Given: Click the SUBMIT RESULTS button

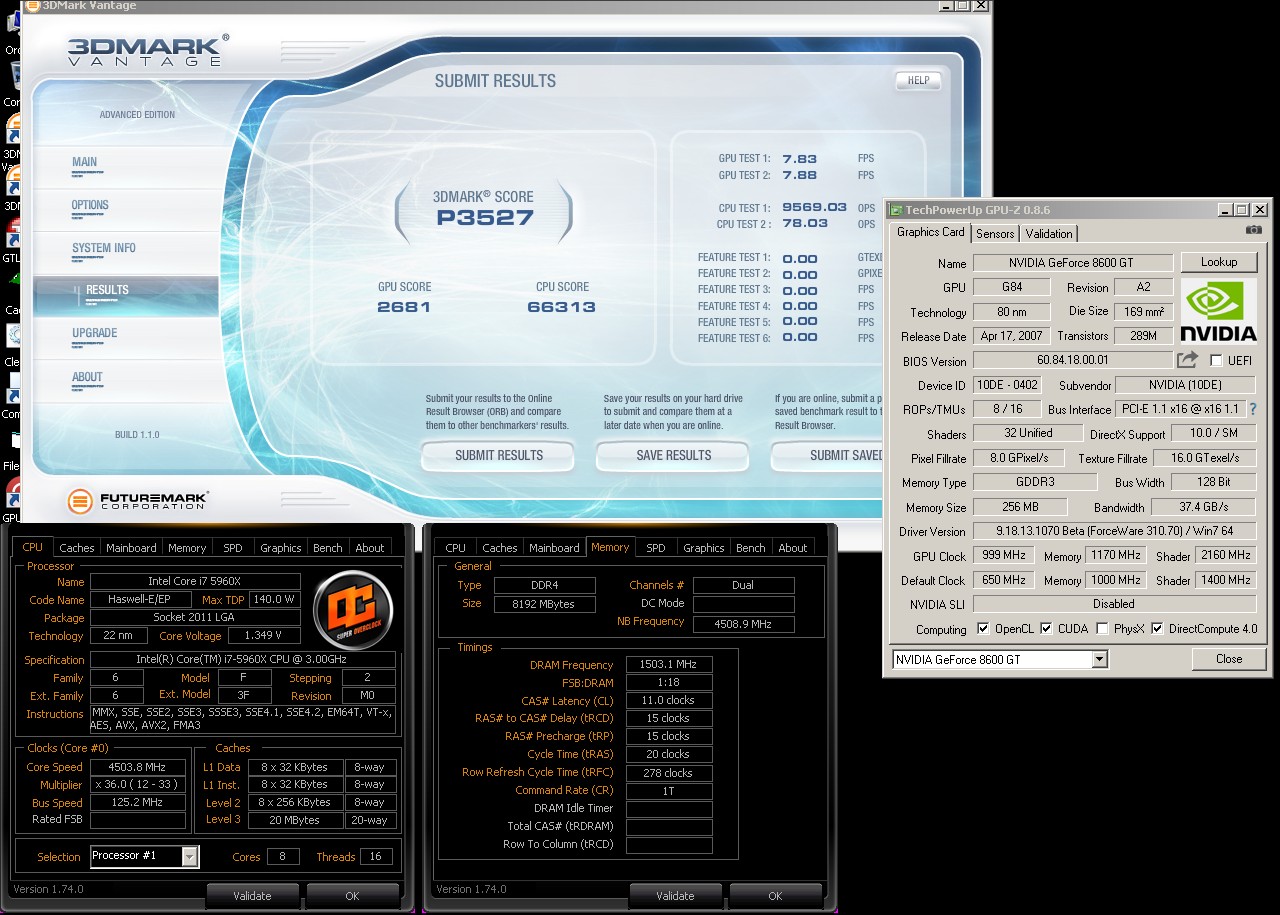Looking at the screenshot, I should click(x=498, y=456).
